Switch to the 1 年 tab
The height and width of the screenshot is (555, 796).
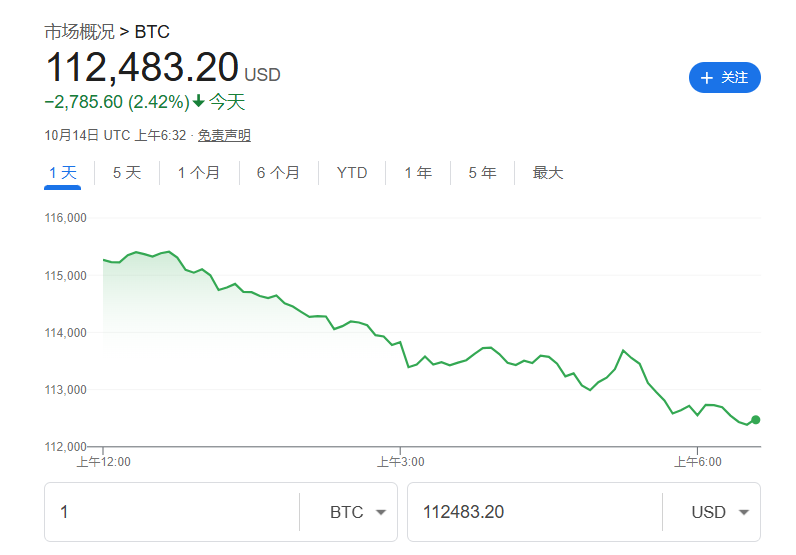click(418, 173)
